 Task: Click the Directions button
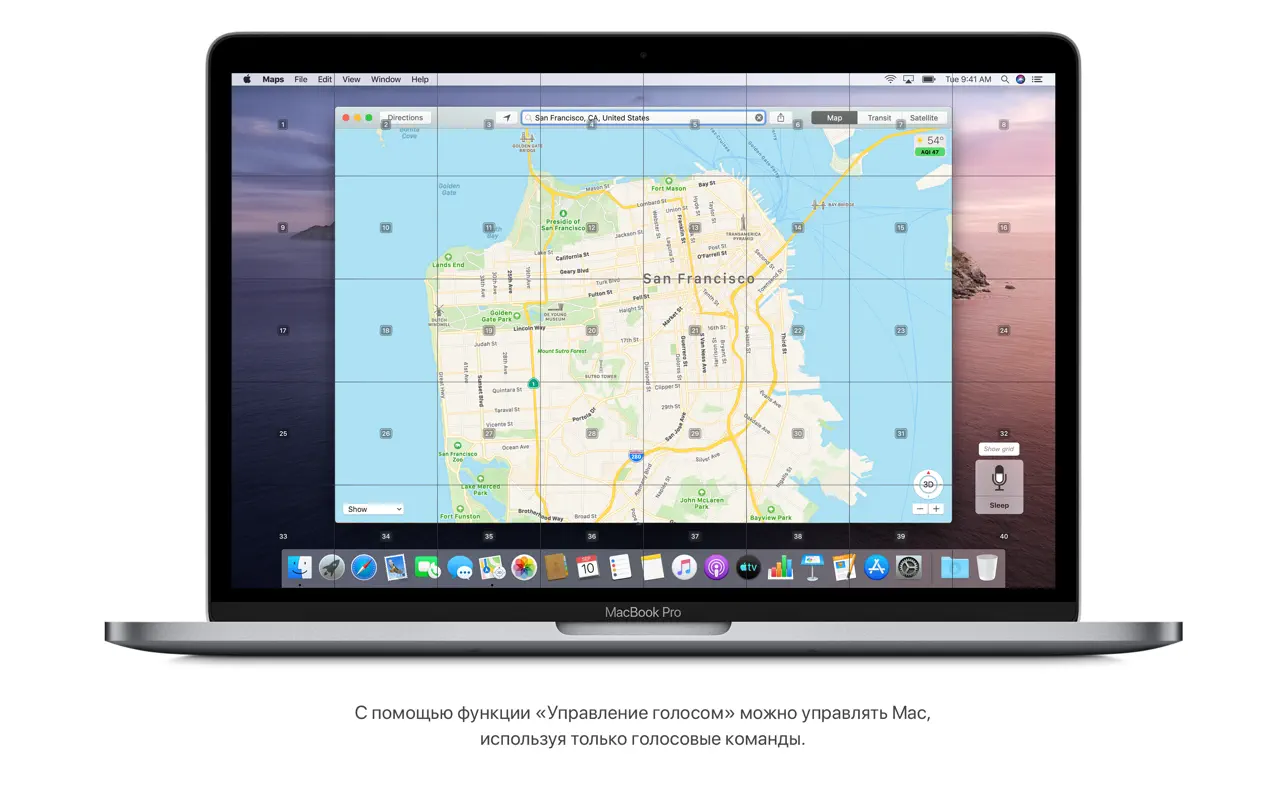405,118
